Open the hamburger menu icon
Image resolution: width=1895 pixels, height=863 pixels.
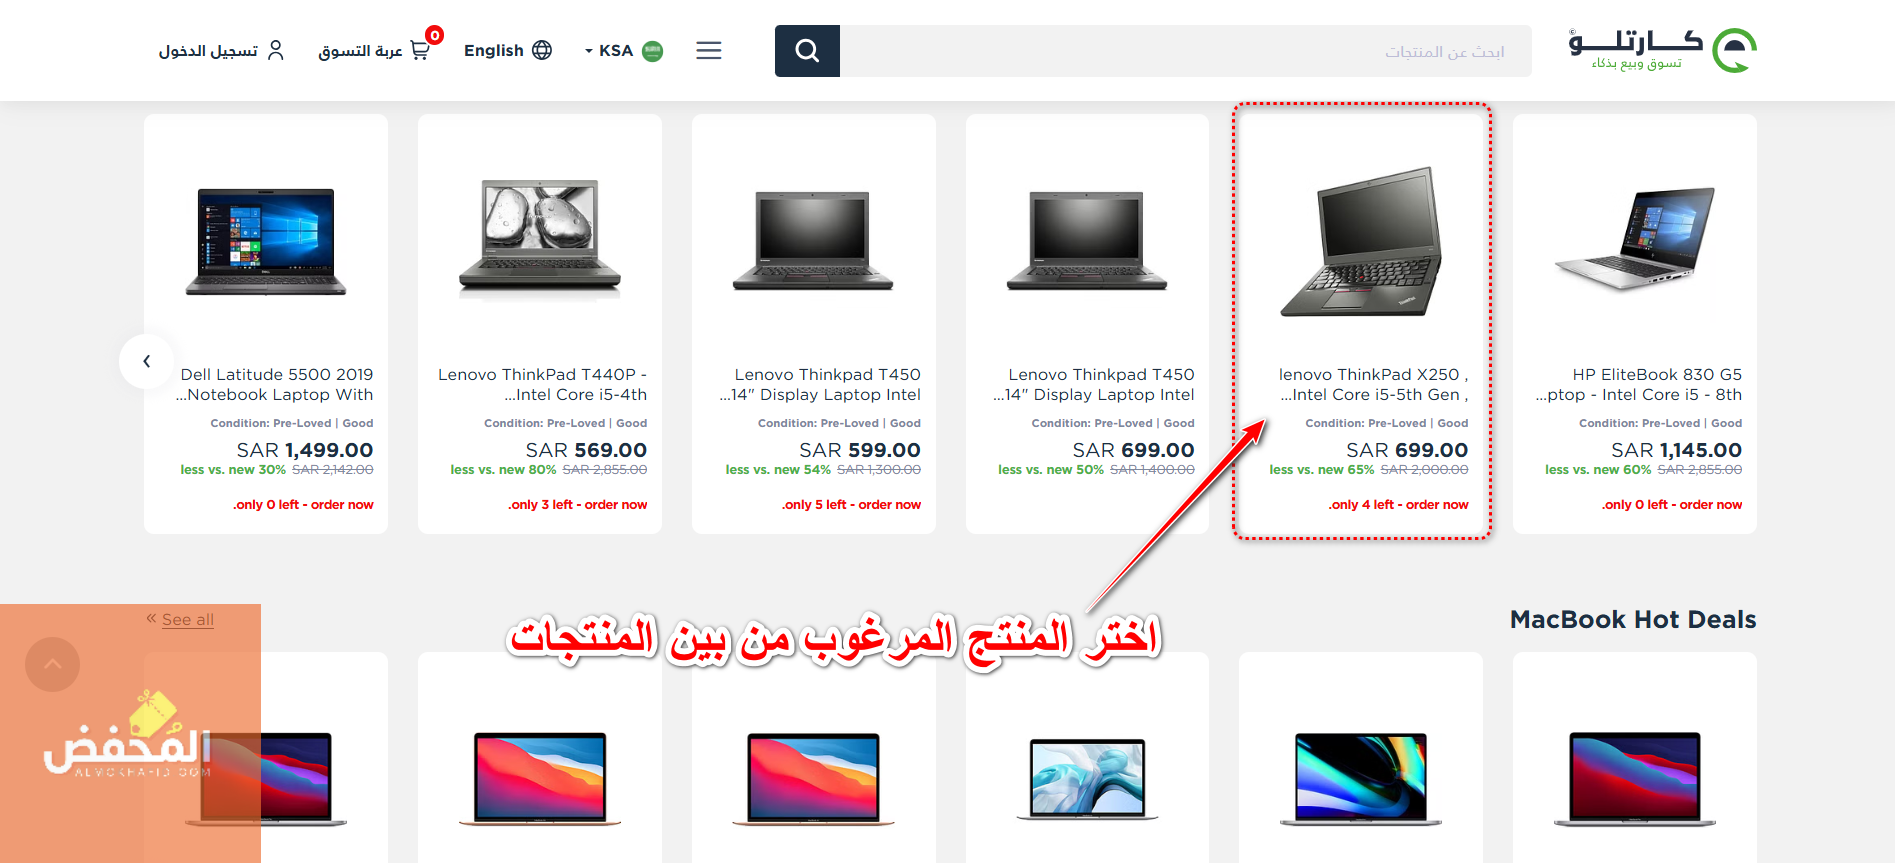coord(709,51)
